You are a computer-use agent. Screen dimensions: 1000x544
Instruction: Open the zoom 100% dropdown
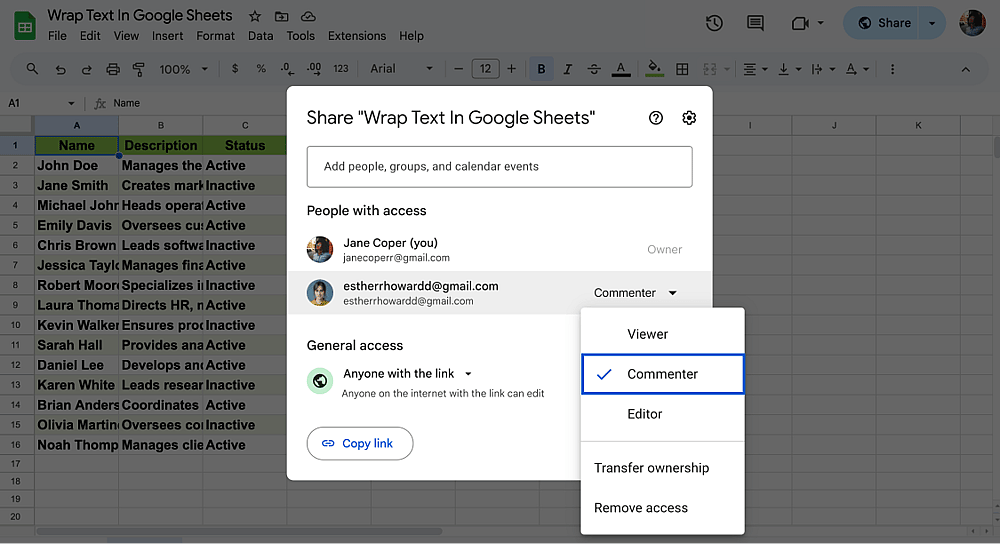point(184,69)
